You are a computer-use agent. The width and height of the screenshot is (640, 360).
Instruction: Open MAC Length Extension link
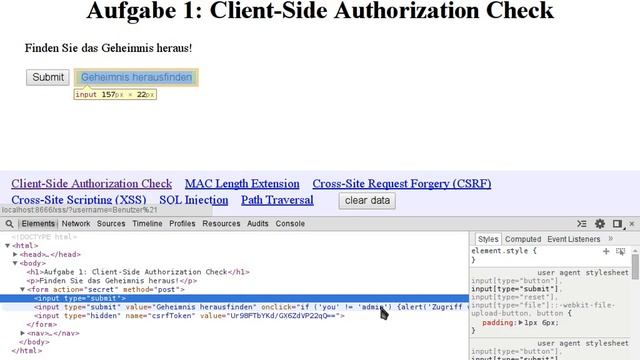point(242,184)
